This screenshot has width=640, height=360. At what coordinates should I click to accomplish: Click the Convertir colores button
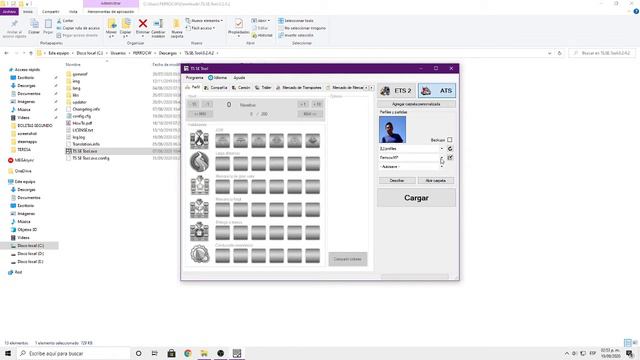pyautogui.click(x=348, y=259)
